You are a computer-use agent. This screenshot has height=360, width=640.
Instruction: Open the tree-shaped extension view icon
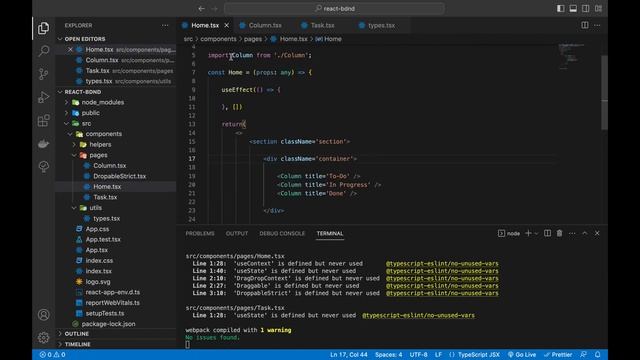[x=43, y=167]
